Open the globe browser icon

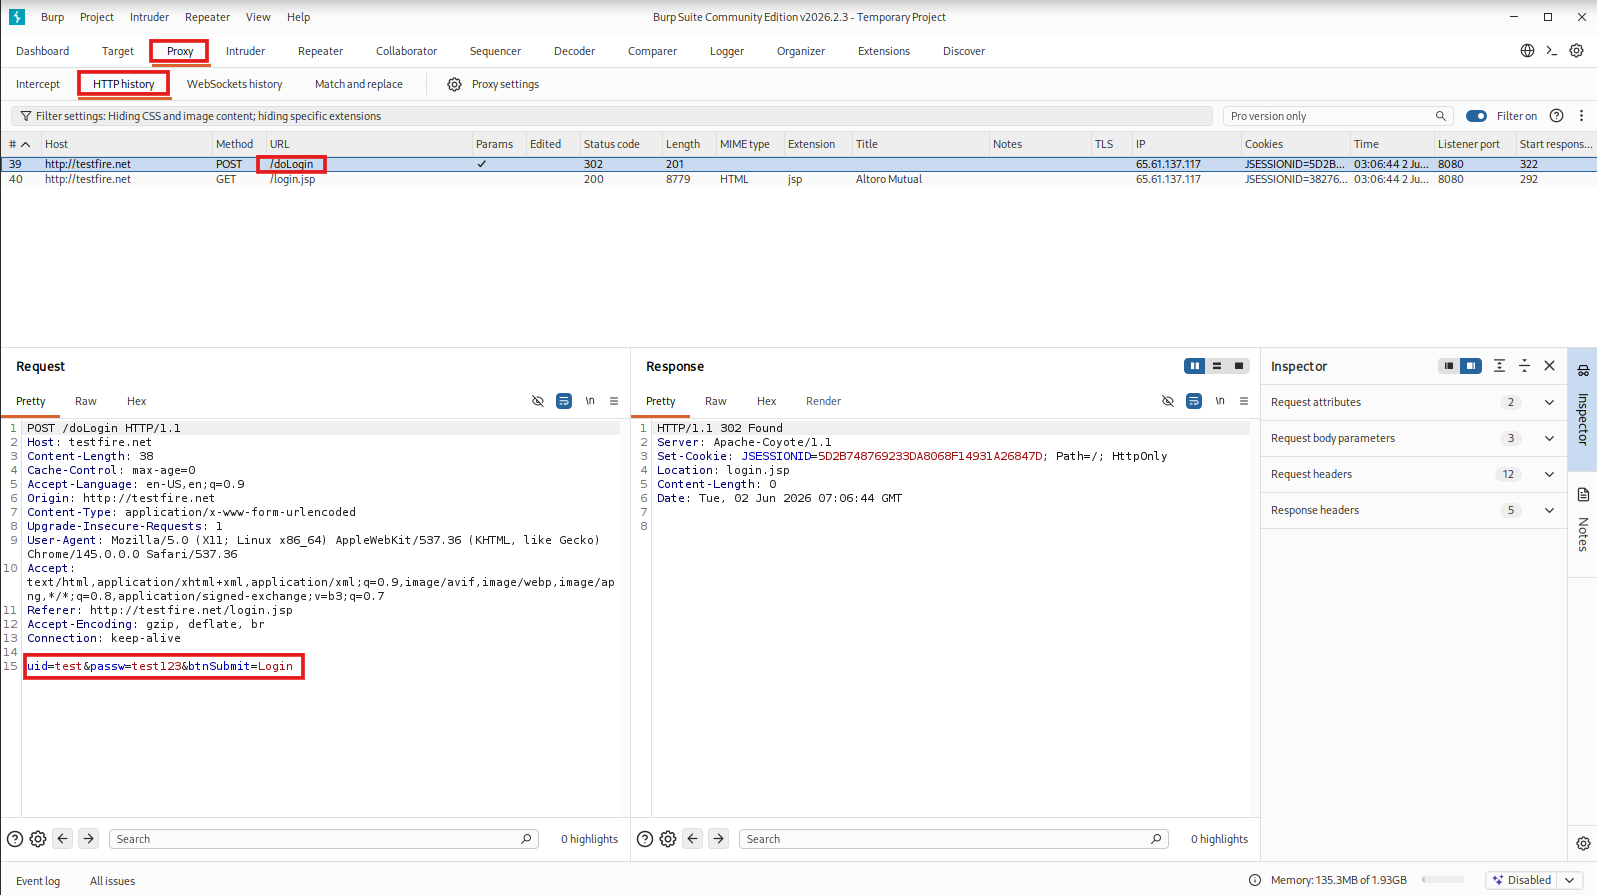[x=1527, y=51]
